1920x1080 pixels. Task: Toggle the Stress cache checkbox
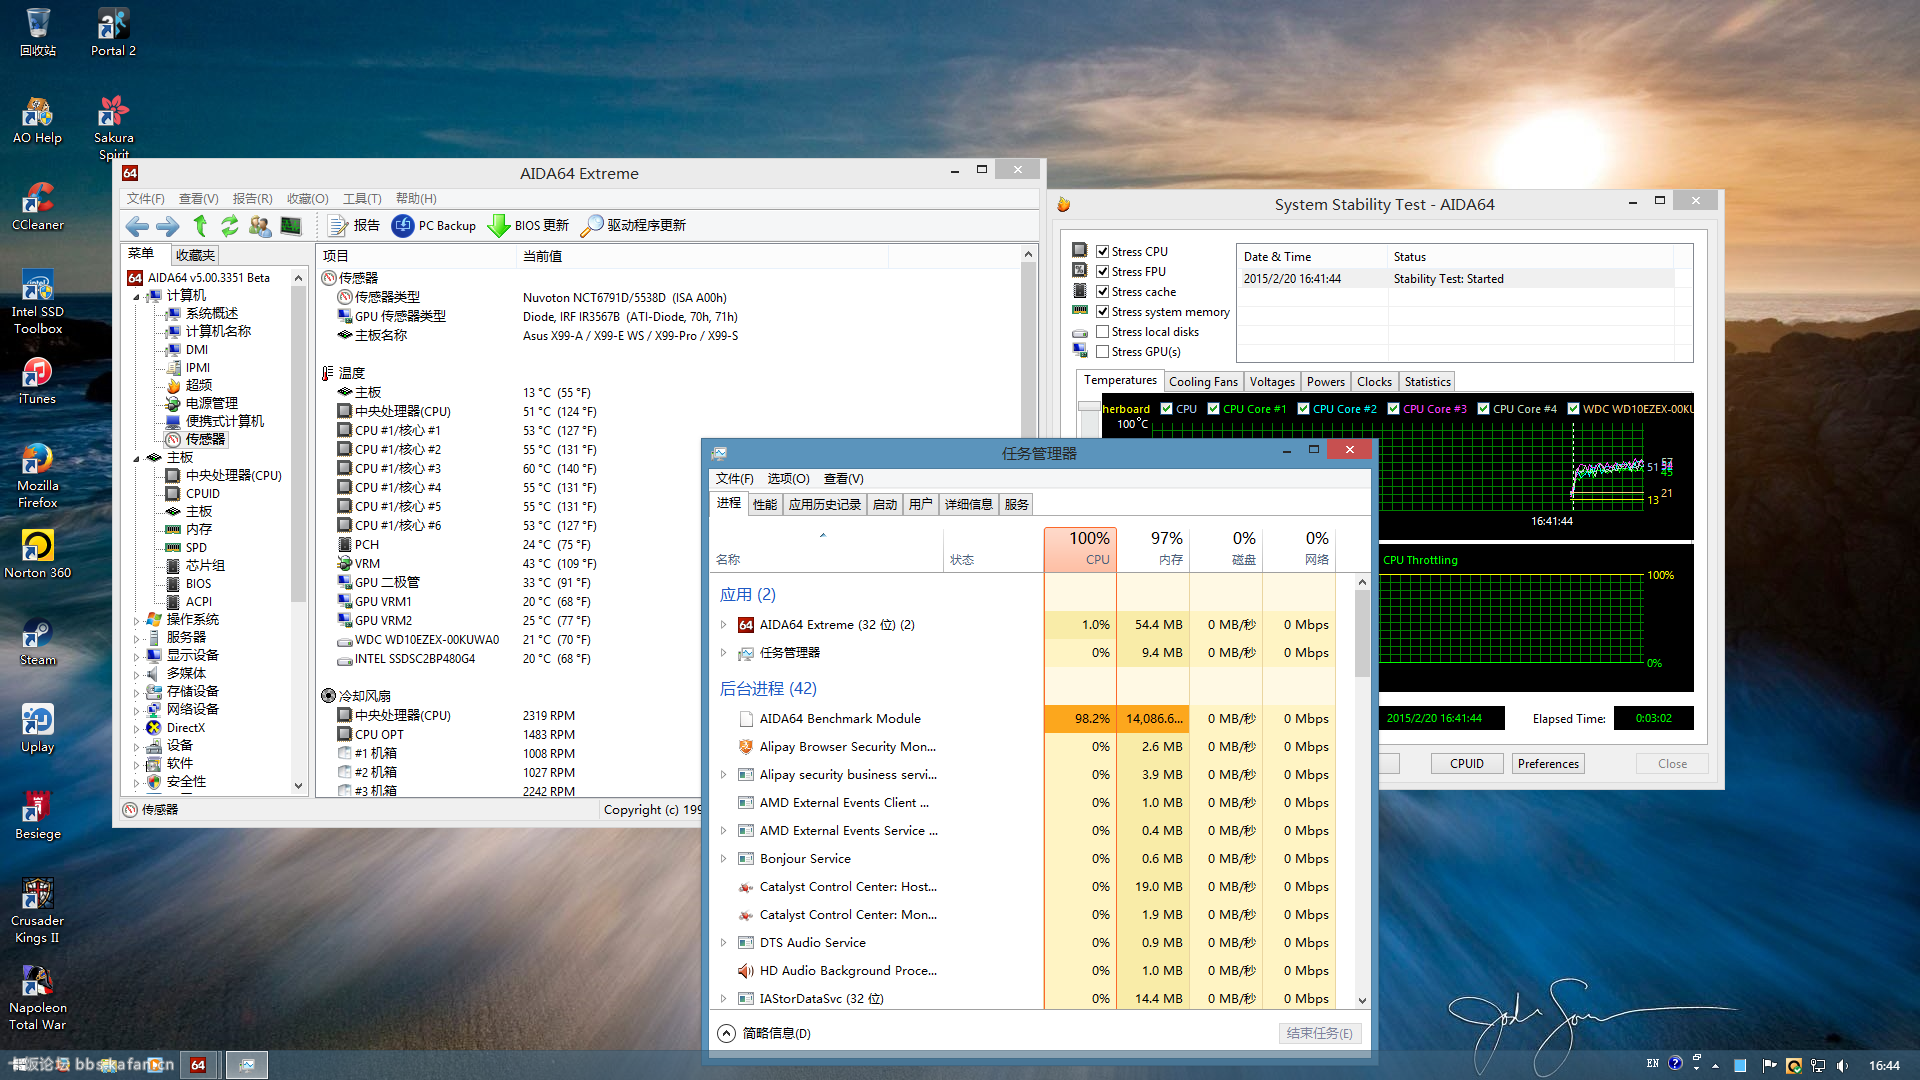pyautogui.click(x=1102, y=292)
